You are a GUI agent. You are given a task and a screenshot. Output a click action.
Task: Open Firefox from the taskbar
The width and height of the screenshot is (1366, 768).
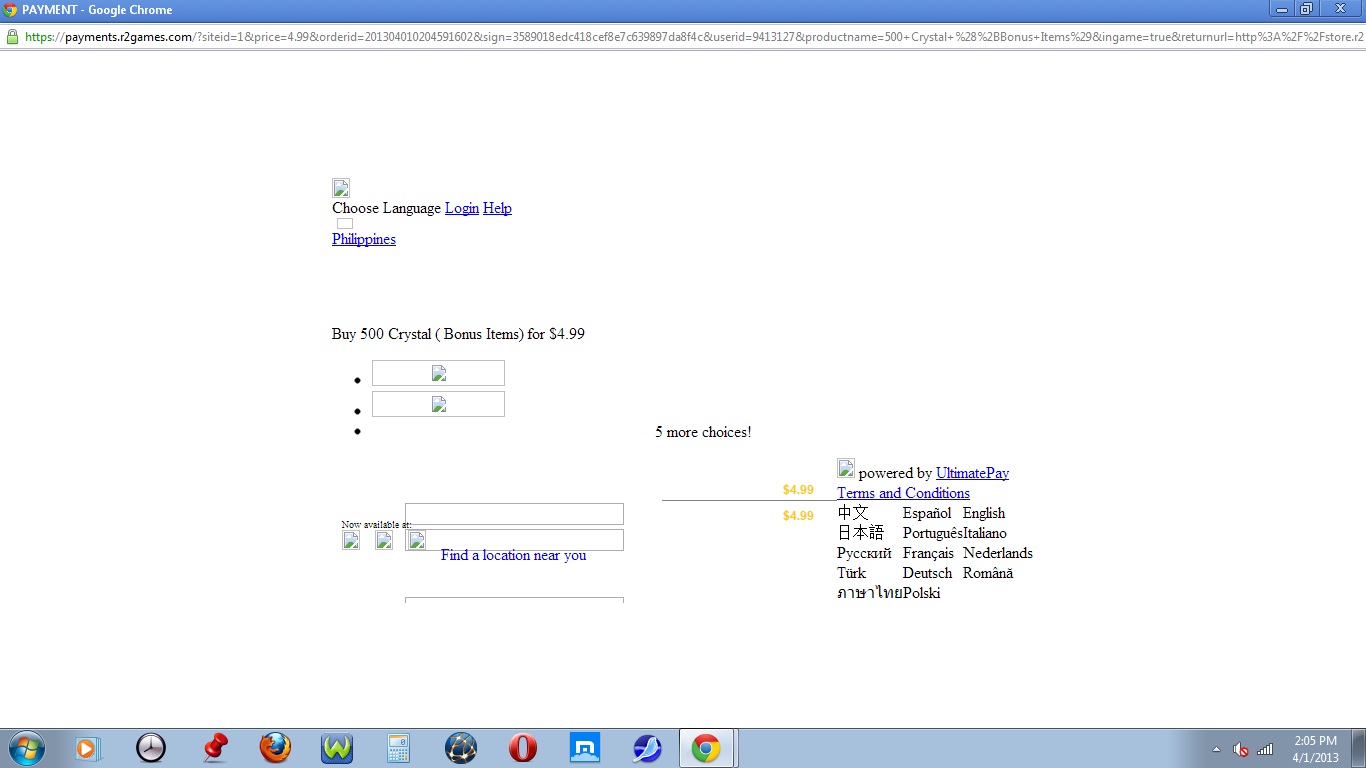[x=275, y=748]
